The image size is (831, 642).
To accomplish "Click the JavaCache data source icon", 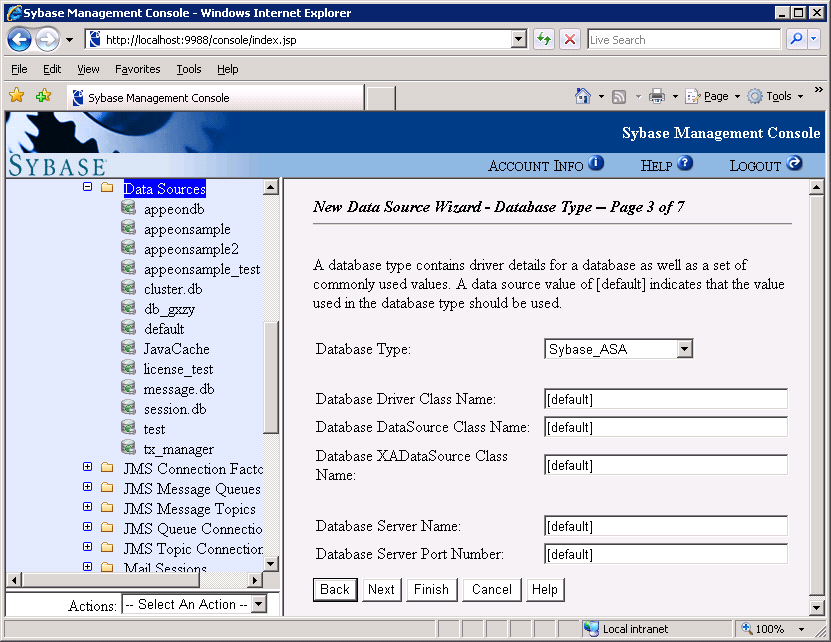I will pos(128,347).
